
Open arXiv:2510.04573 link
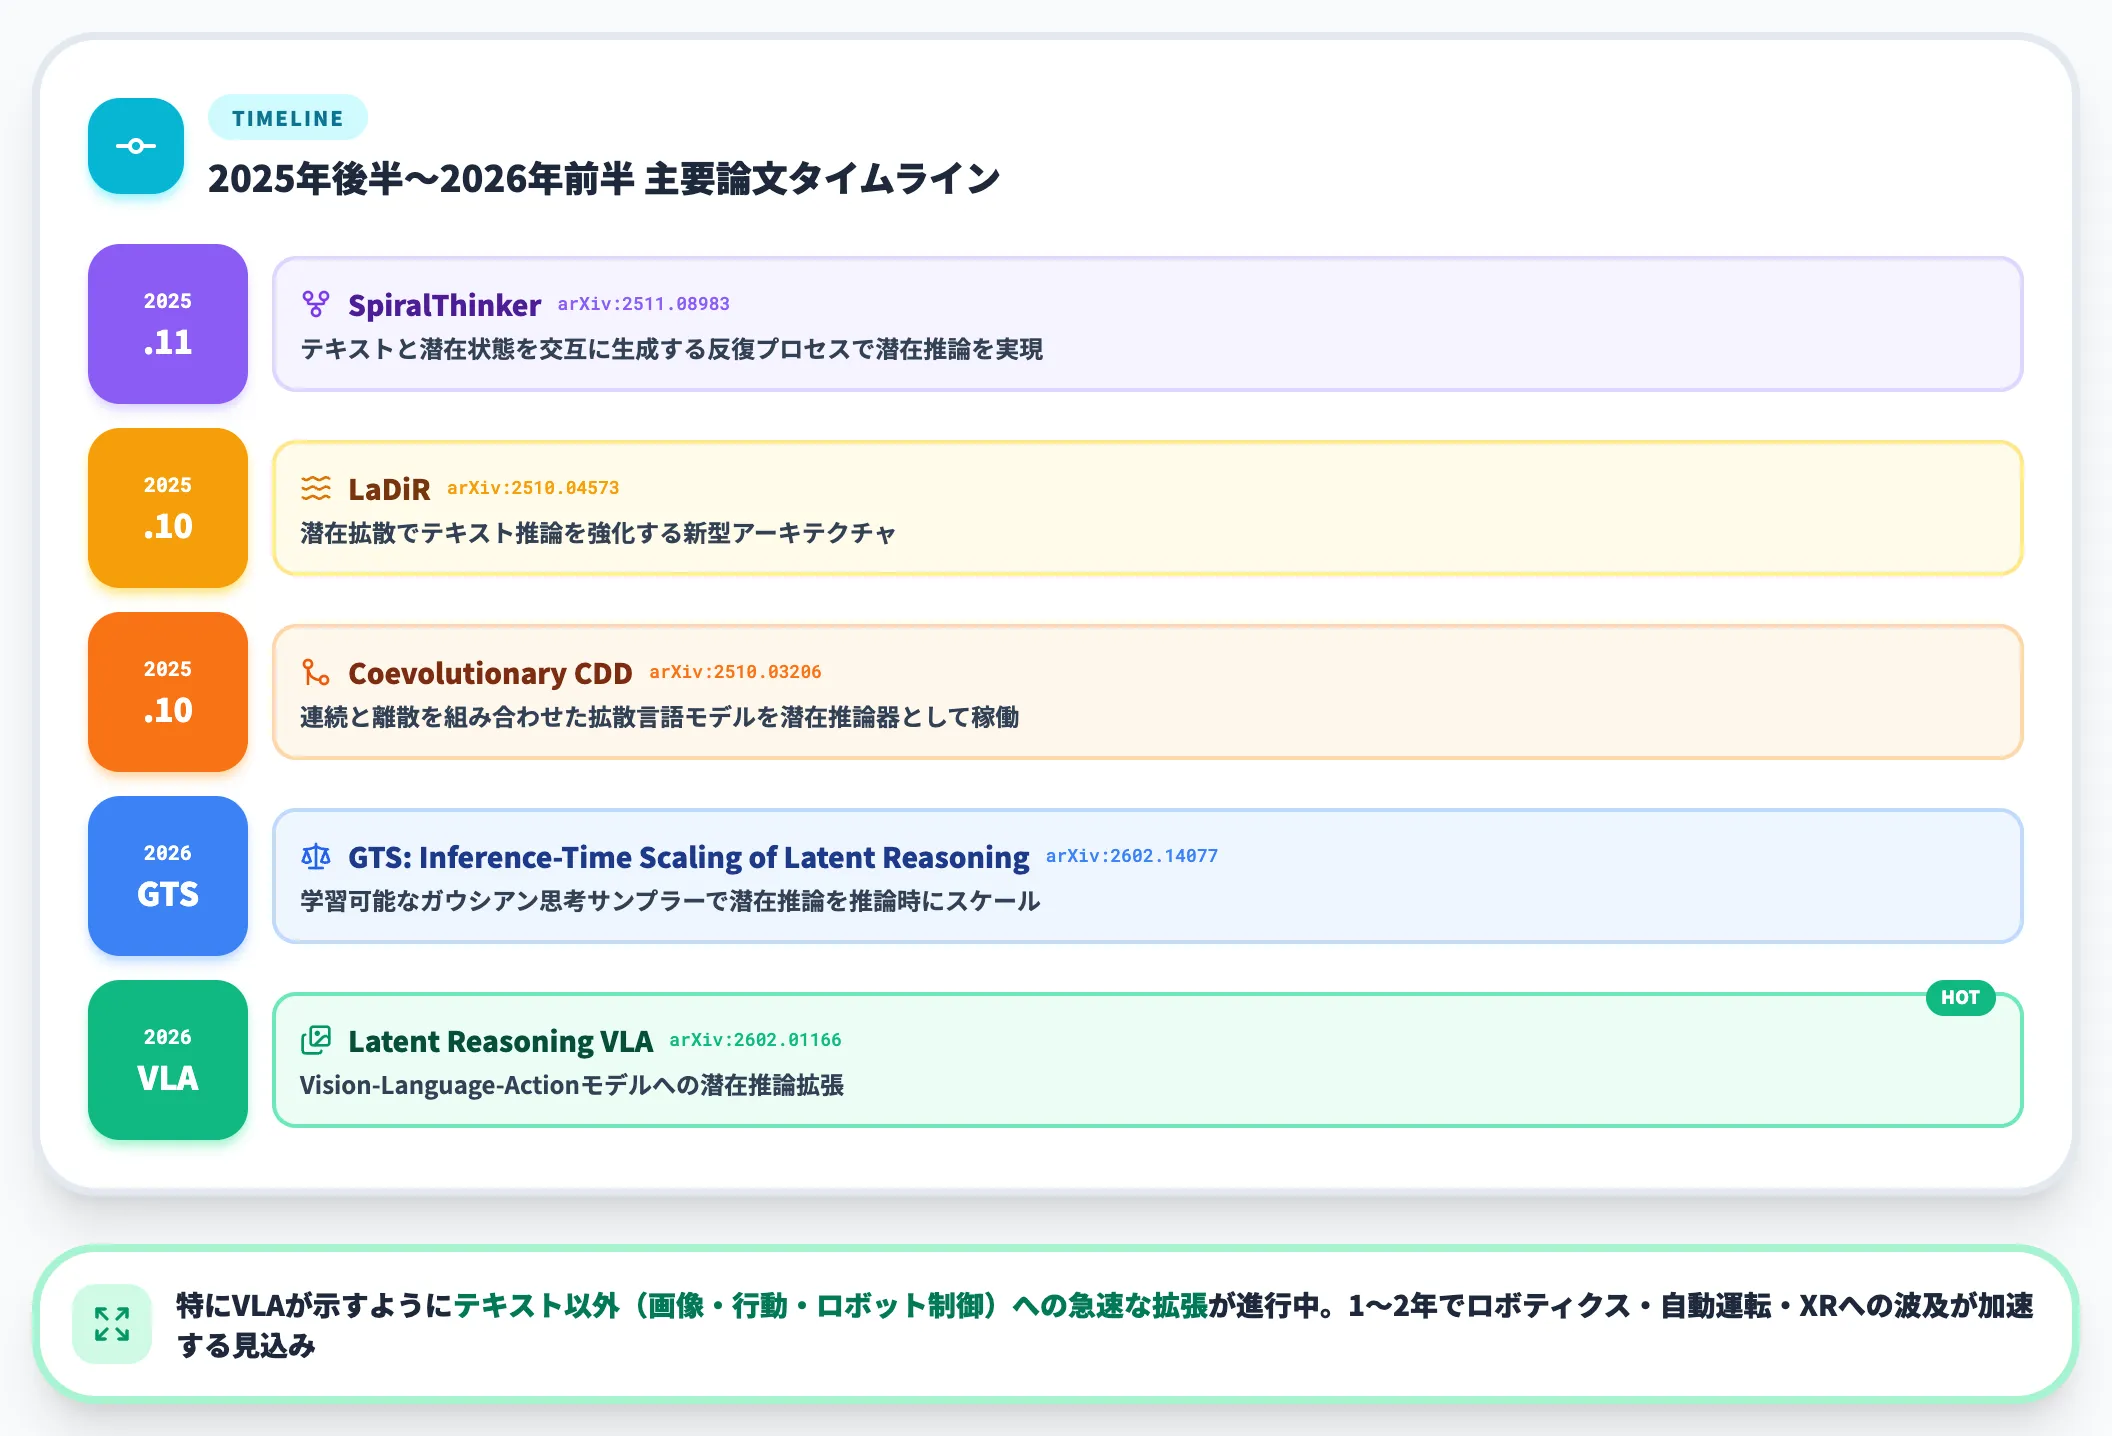point(533,488)
